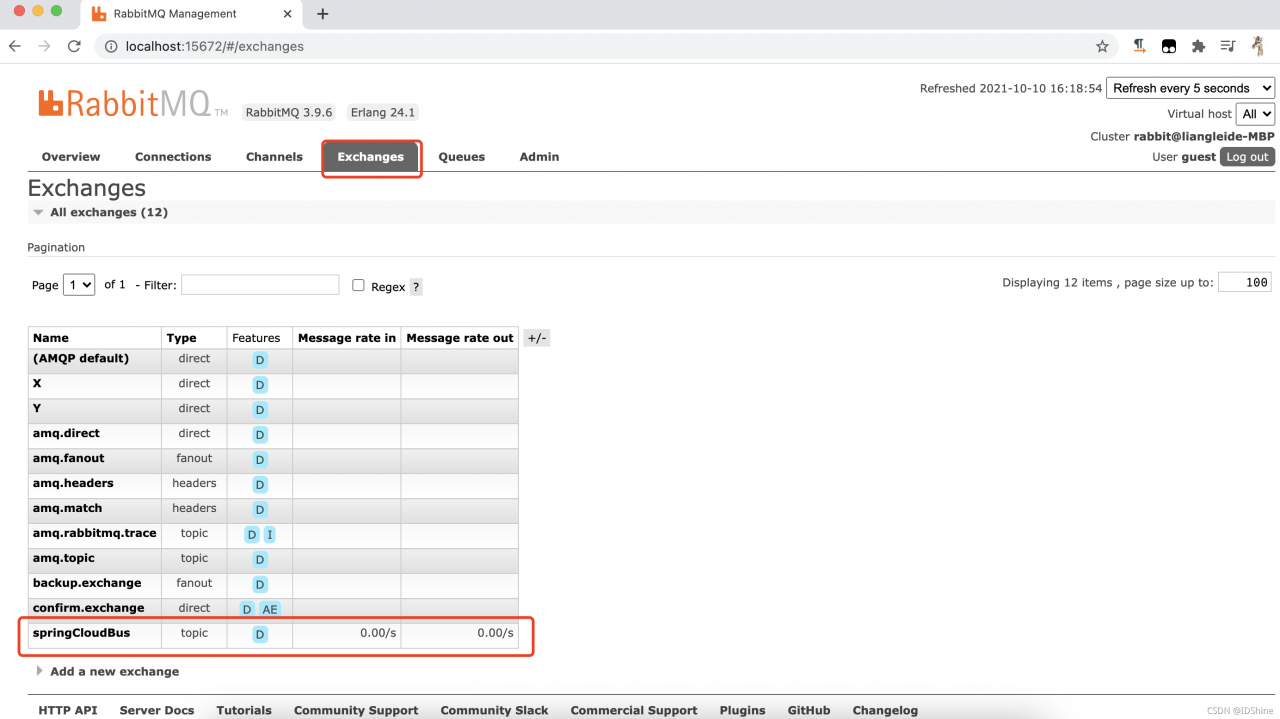The image size is (1280, 719).
Task: Open the HTTP API footer link
Action: pos(68,710)
